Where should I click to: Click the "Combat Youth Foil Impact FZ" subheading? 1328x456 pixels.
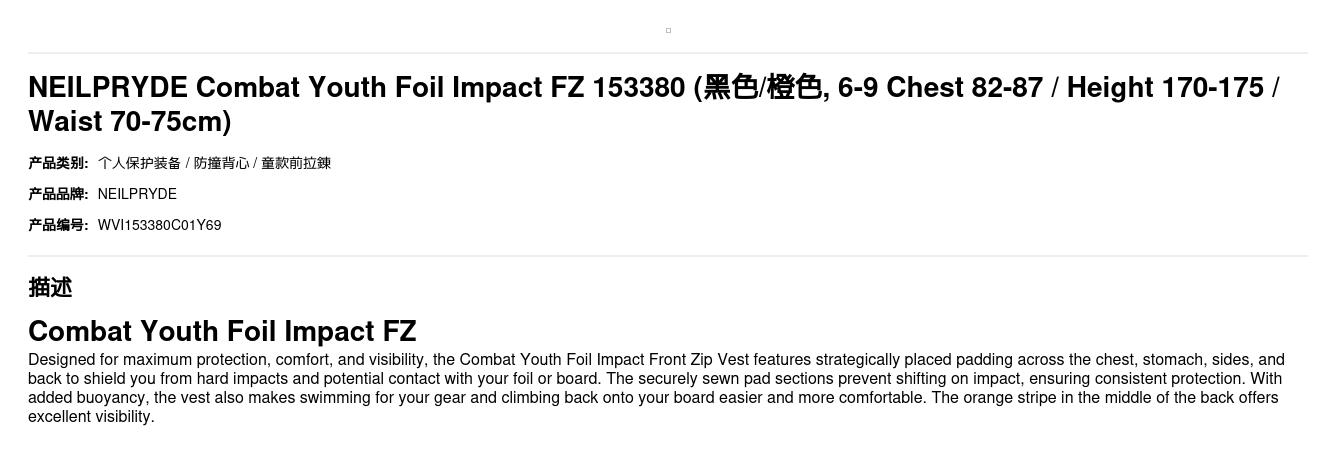click(222, 331)
